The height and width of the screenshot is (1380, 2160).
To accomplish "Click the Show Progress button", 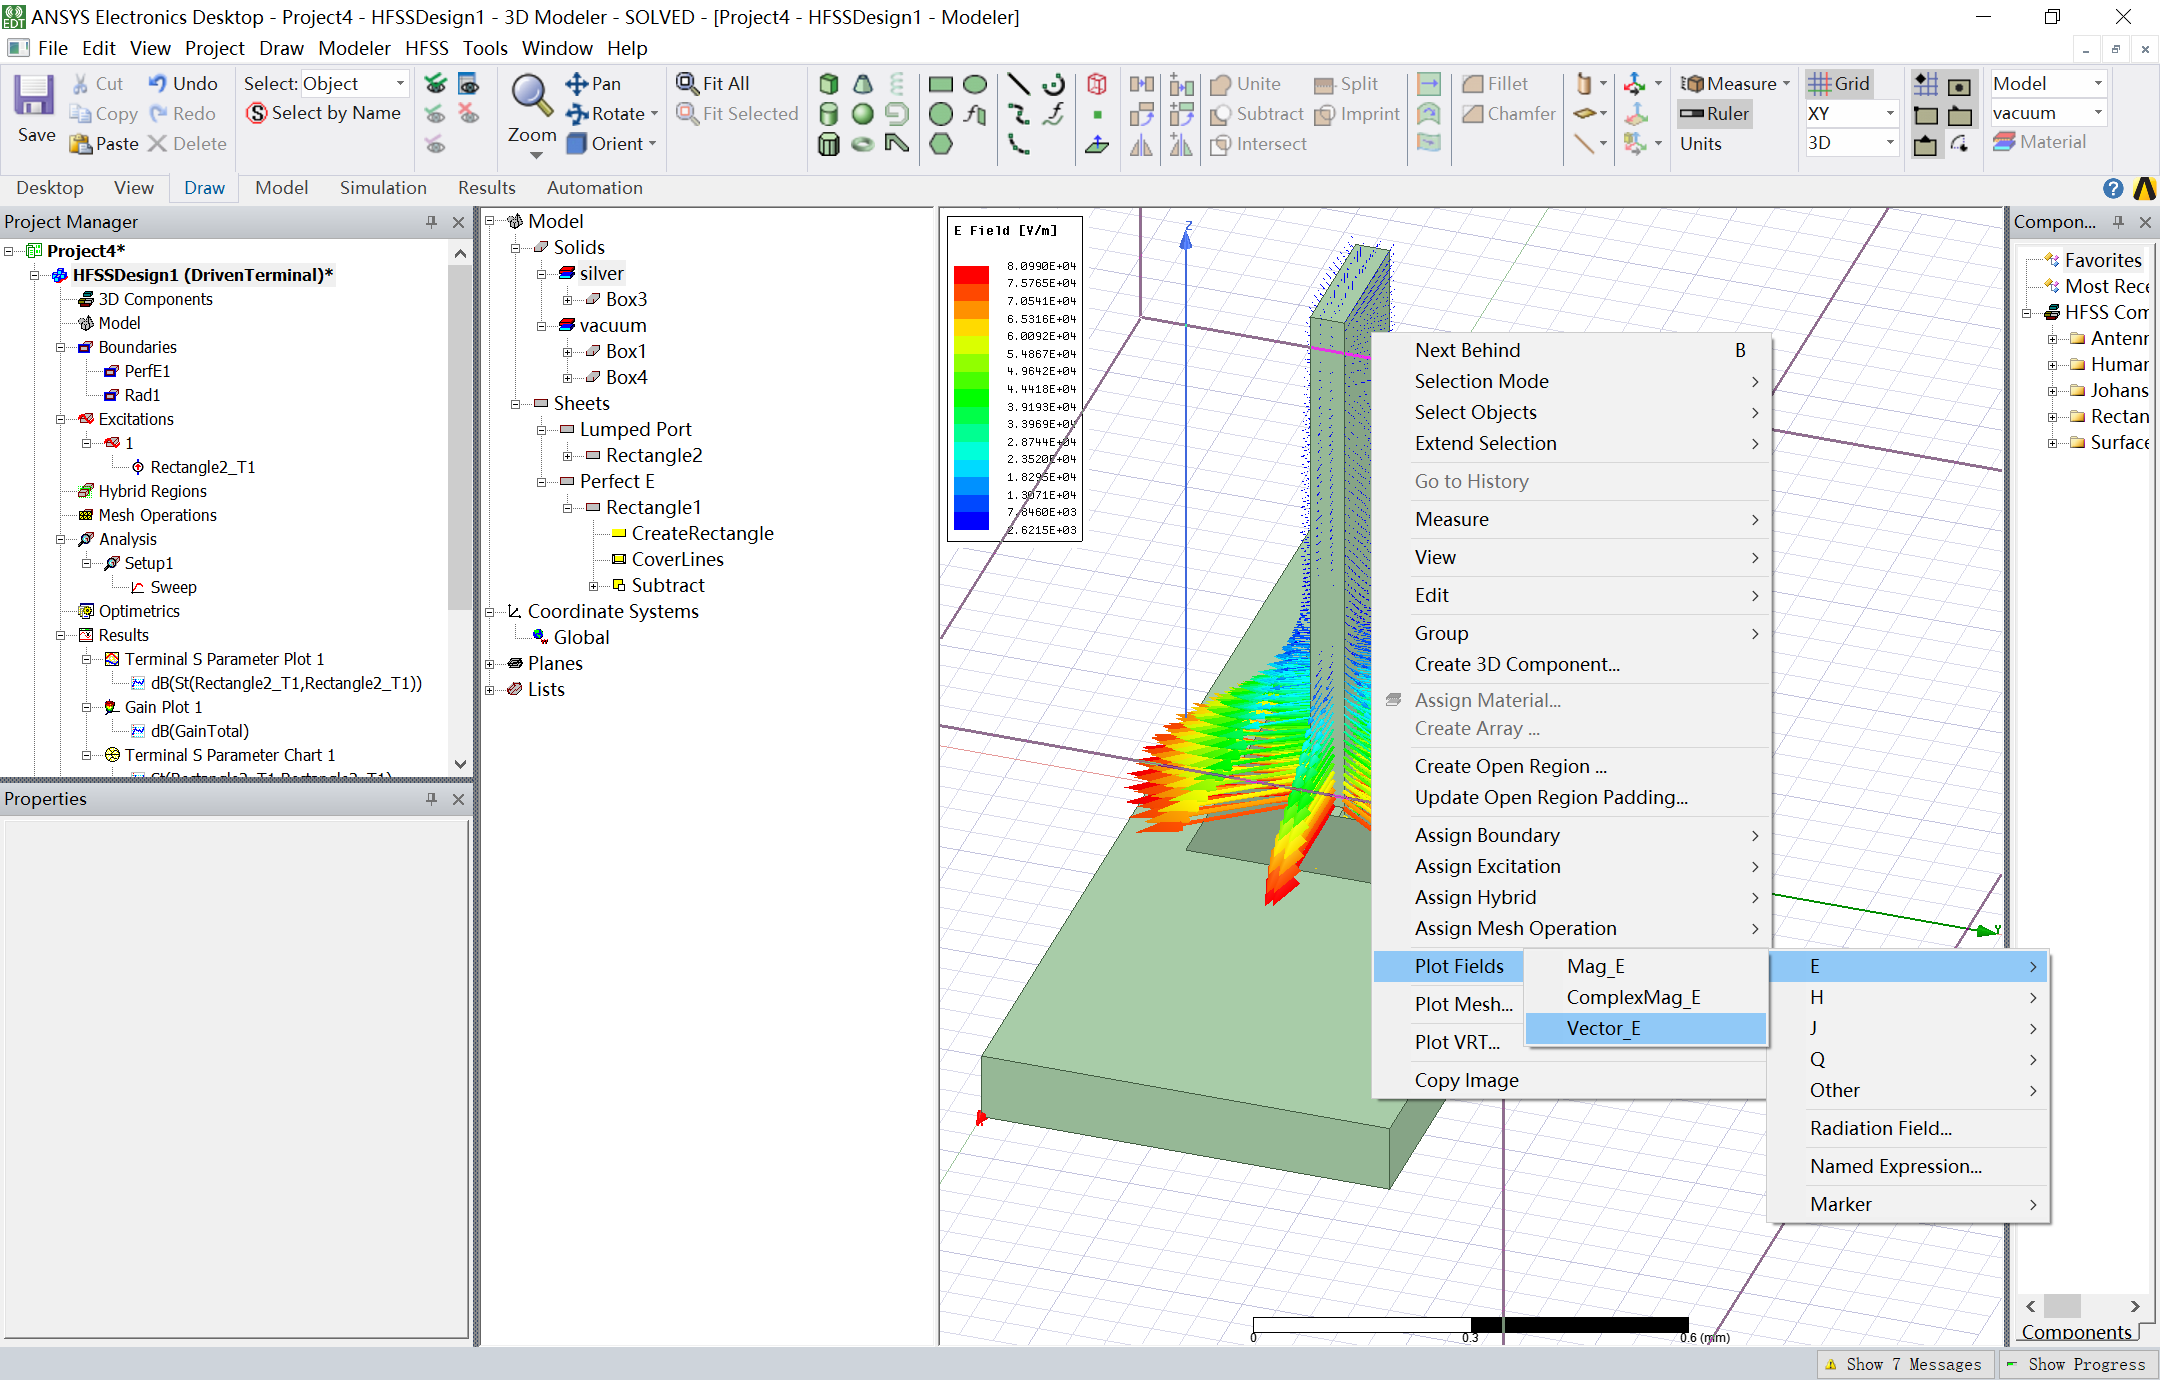I will click(x=2077, y=1364).
